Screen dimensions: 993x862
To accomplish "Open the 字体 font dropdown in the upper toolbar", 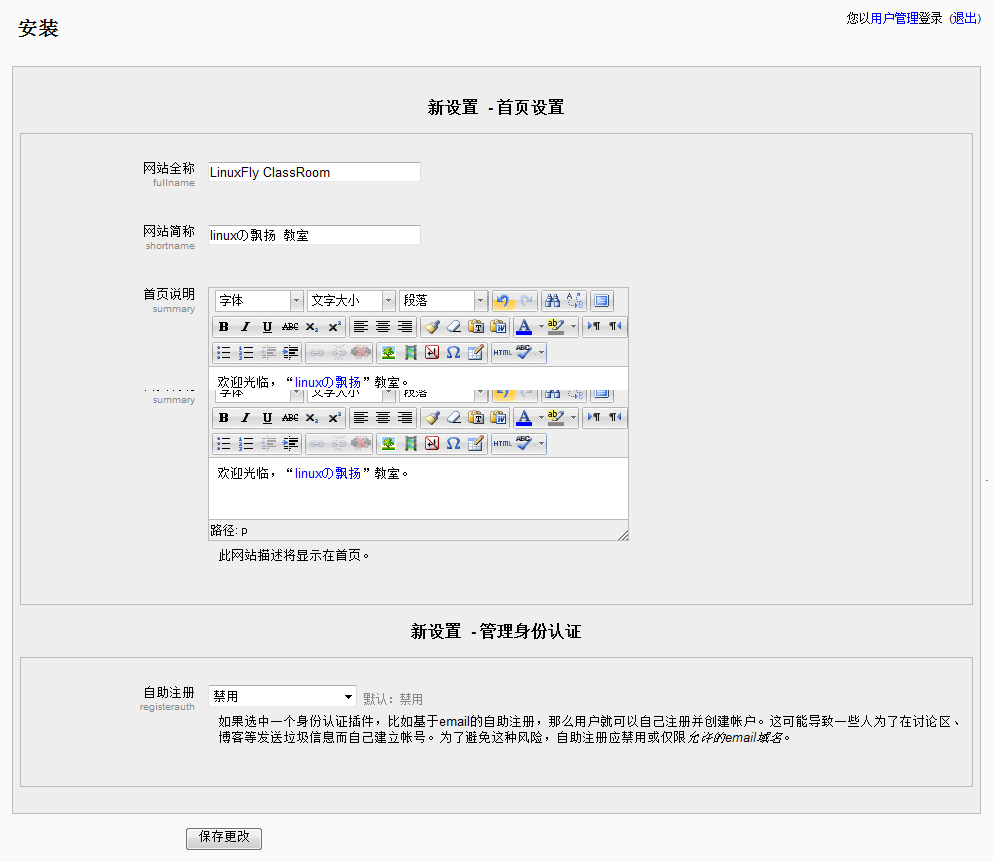I will (x=258, y=301).
